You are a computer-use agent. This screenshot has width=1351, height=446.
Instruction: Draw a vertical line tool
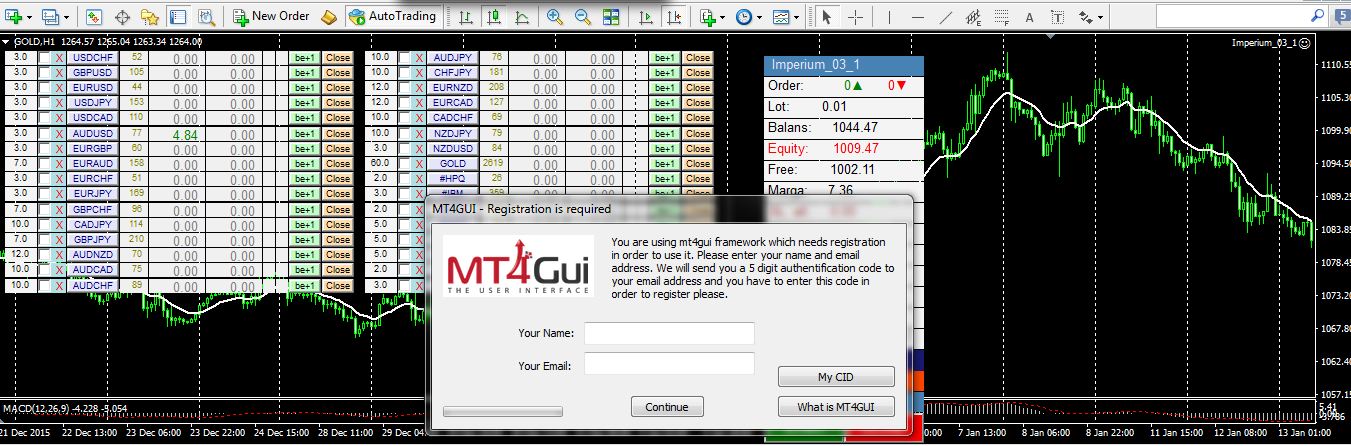click(x=890, y=17)
